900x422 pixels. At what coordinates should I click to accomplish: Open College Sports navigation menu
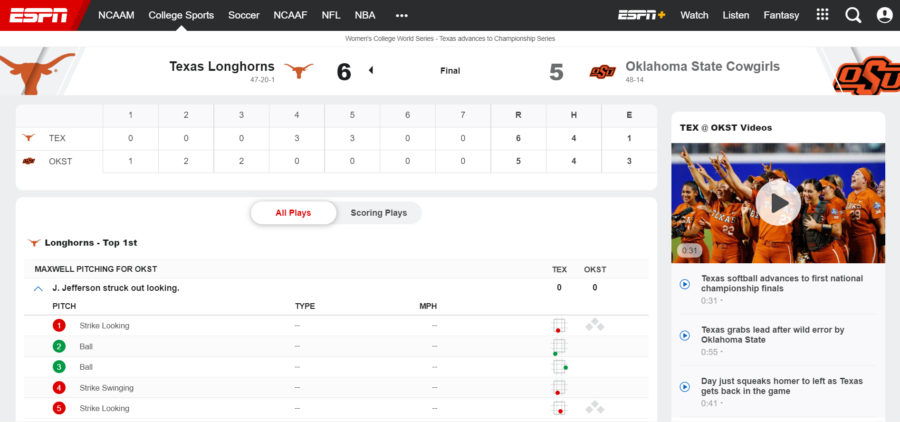click(x=181, y=16)
